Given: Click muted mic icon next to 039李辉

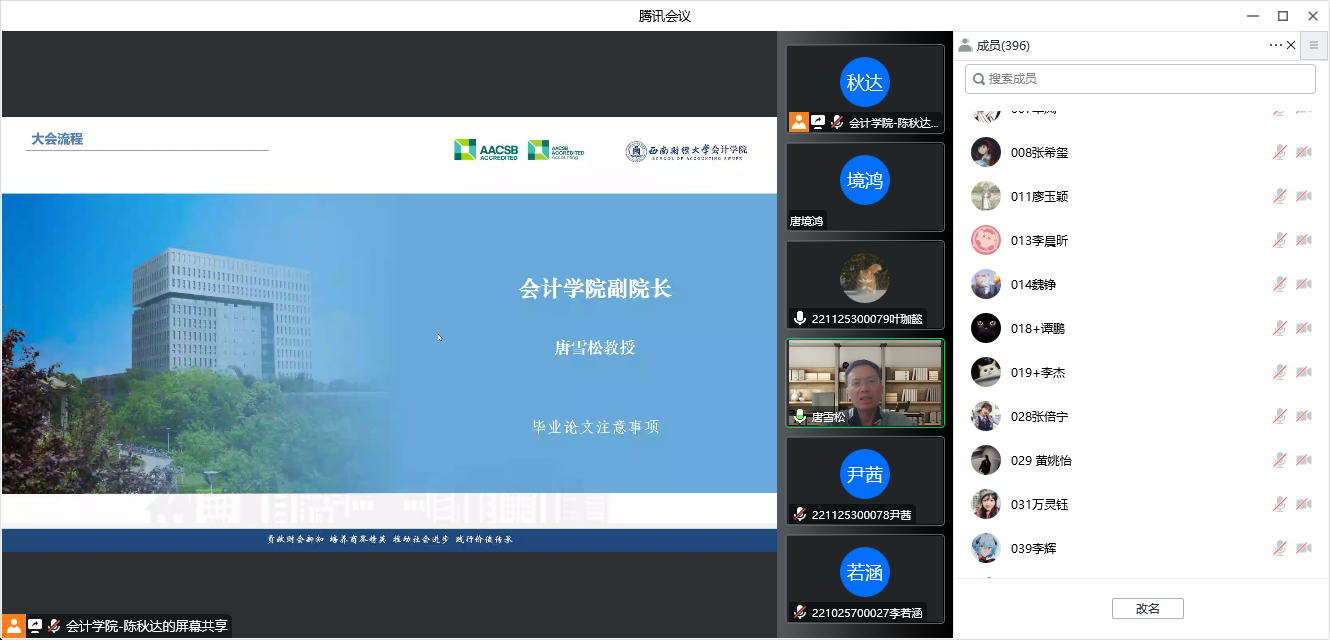Looking at the screenshot, I should click(x=1279, y=548).
